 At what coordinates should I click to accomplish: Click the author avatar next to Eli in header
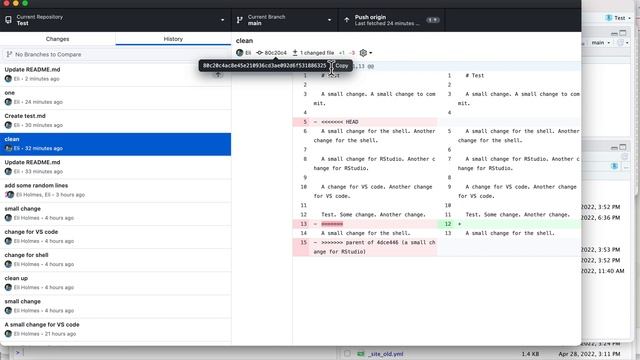[240, 53]
